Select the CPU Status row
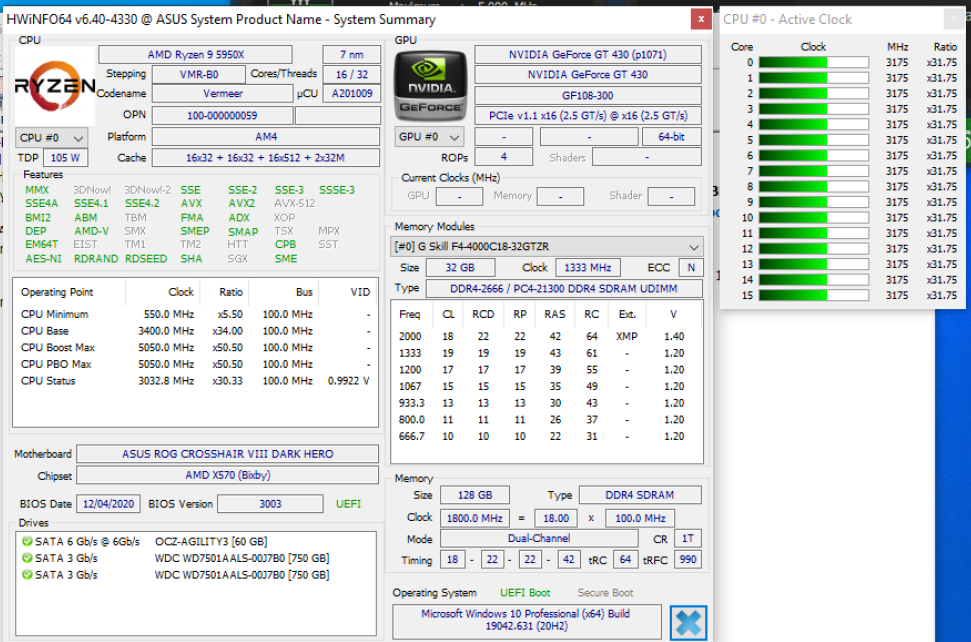The height and width of the screenshot is (642, 971). 195,381
